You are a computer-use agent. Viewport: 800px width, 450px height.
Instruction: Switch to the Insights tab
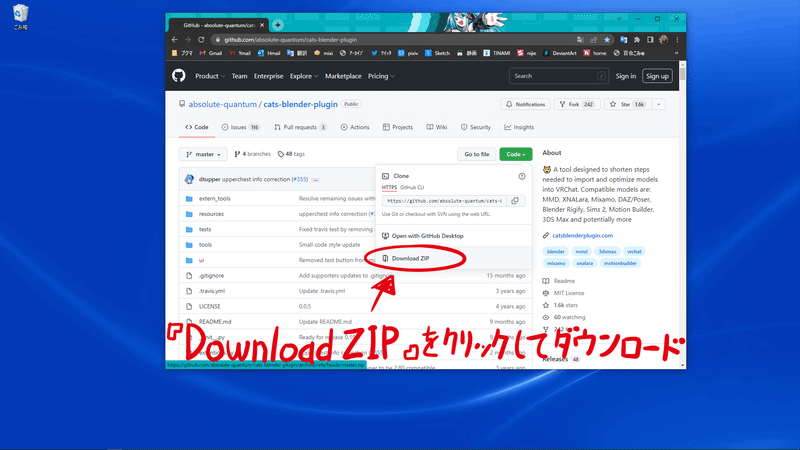(519, 127)
